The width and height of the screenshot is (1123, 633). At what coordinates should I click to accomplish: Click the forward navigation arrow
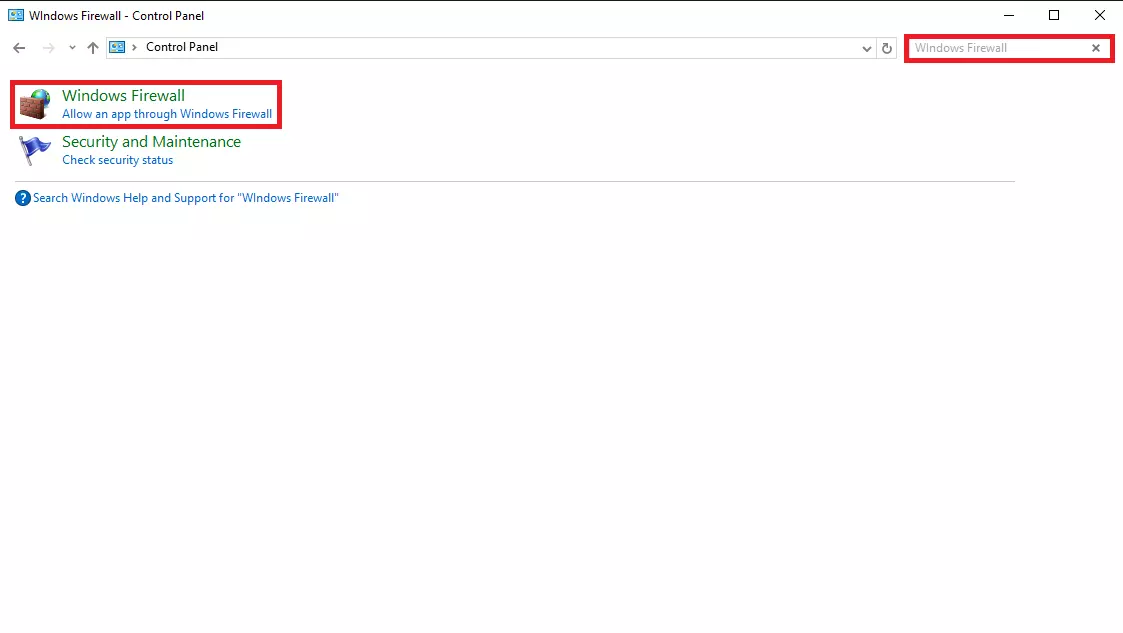point(48,48)
